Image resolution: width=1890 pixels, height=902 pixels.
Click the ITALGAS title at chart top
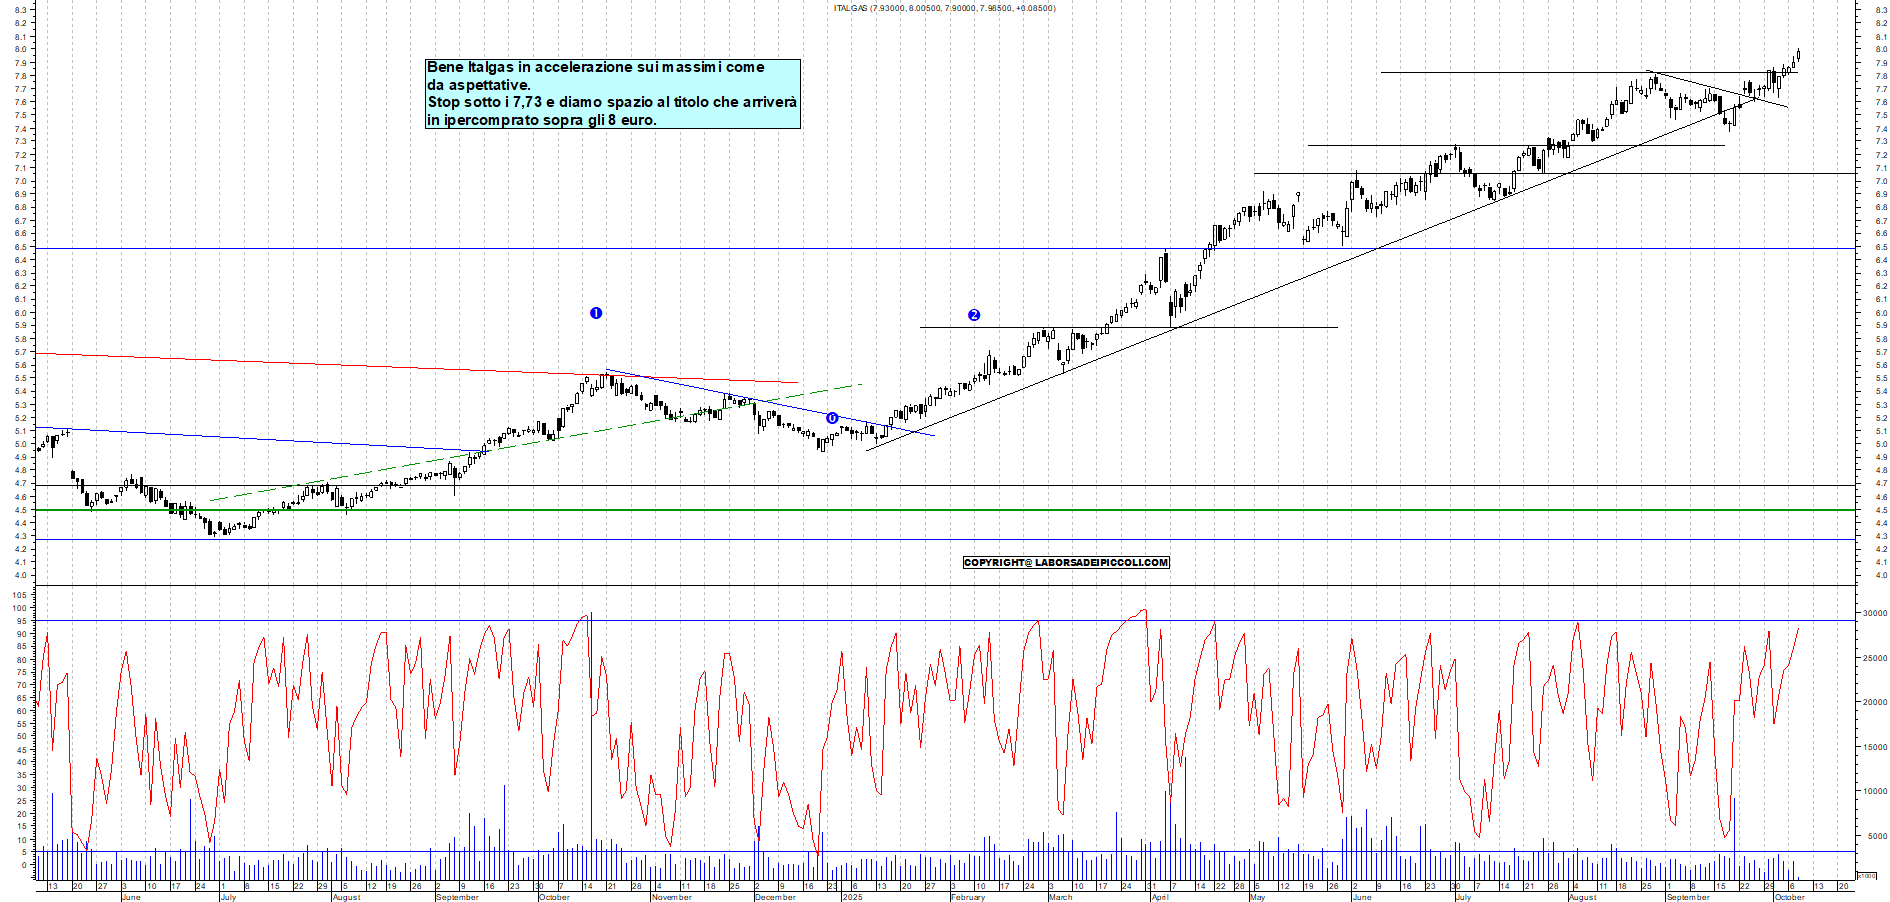[944, 8]
